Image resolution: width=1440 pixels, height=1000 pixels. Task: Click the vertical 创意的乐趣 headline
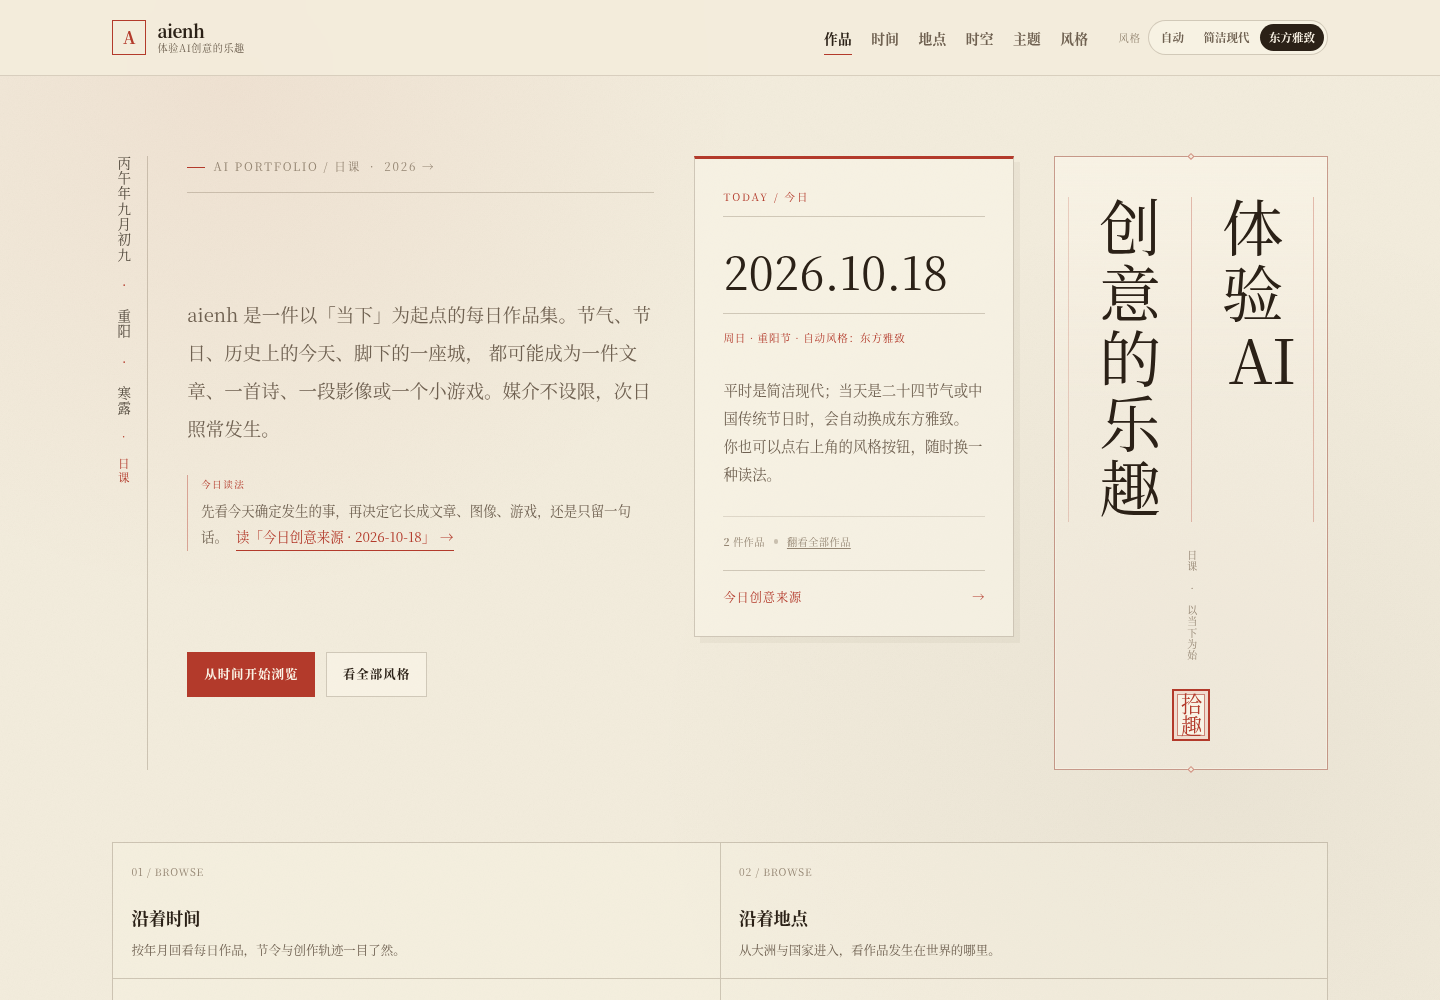click(1130, 358)
